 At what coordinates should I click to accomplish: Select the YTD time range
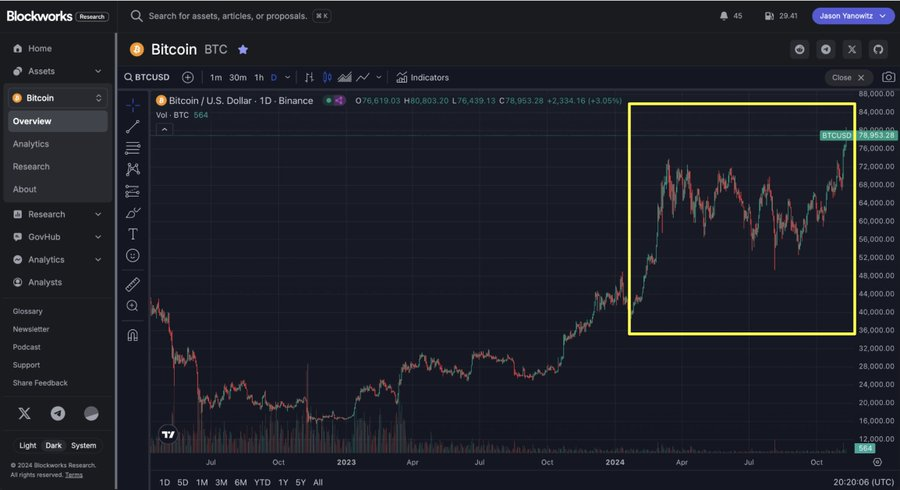click(262, 482)
